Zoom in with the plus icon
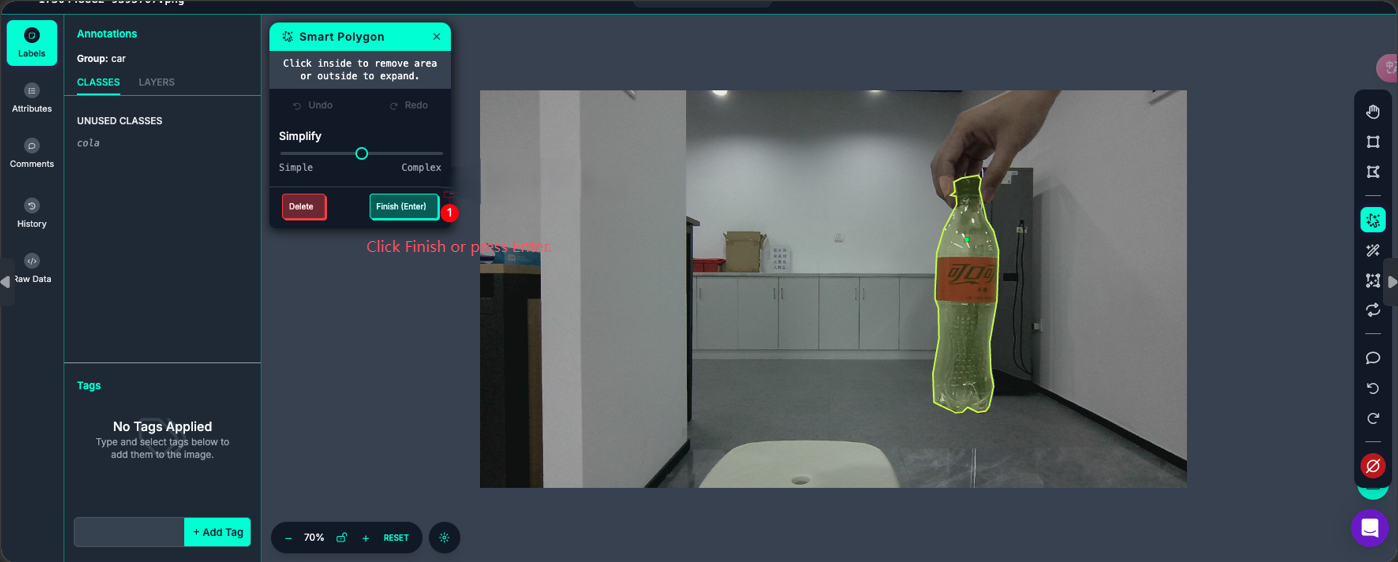 366,538
